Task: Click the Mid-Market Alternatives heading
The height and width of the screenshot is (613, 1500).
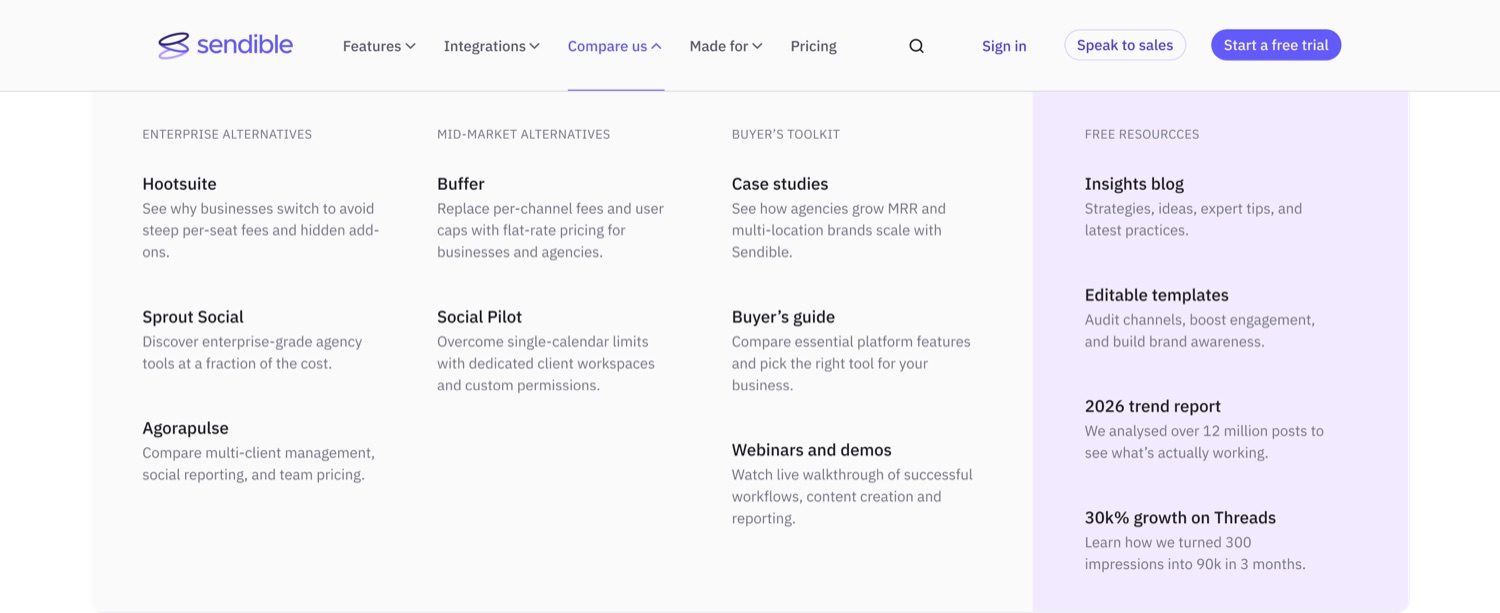Action: tap(523, 134)
